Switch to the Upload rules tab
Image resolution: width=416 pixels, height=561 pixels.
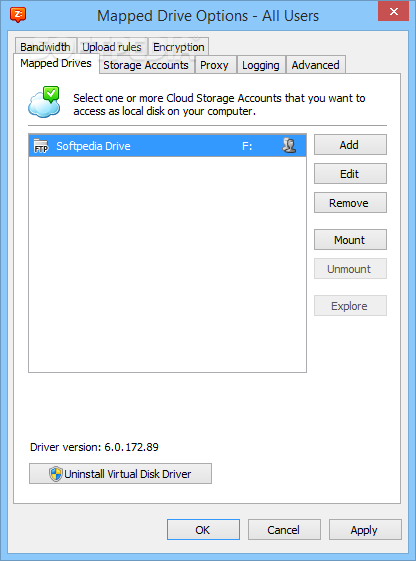(x=112, y=47)
